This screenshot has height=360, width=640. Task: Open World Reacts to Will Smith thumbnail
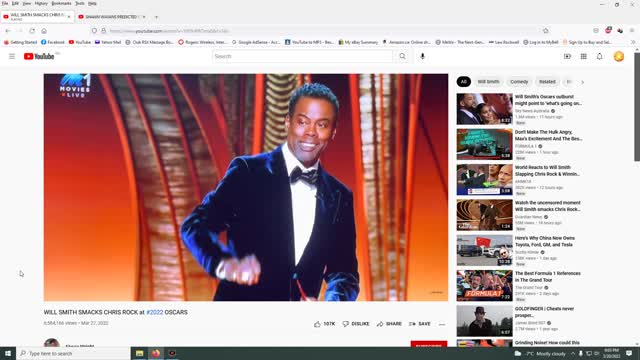pyautogui.click(x=484, y=180)
